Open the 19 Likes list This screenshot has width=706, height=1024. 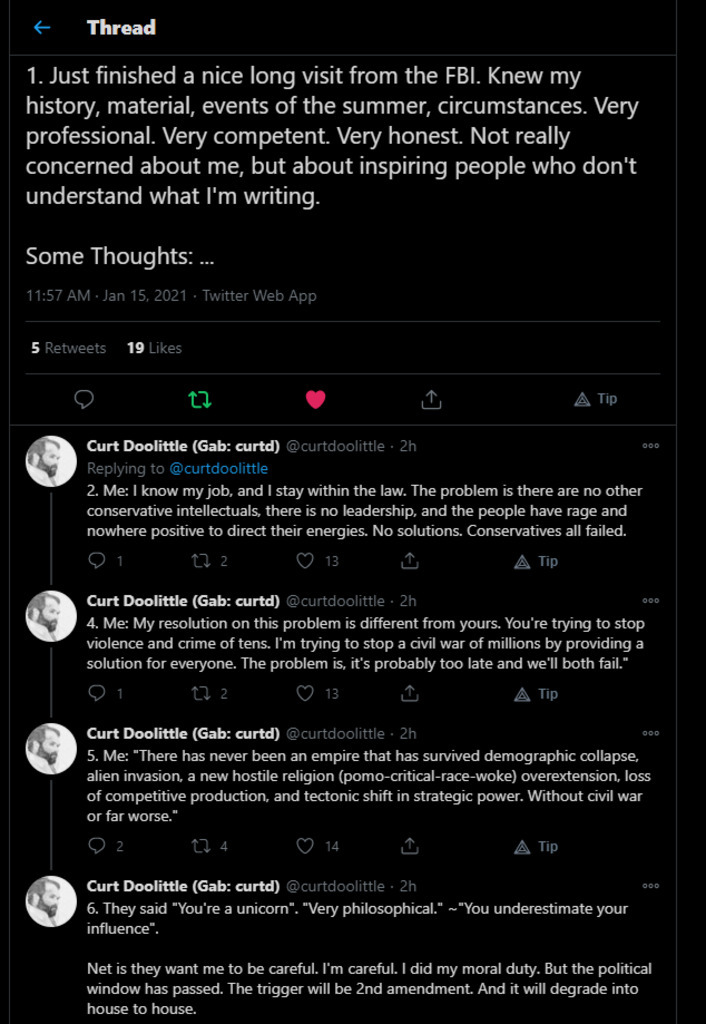[x=154, y=348]
